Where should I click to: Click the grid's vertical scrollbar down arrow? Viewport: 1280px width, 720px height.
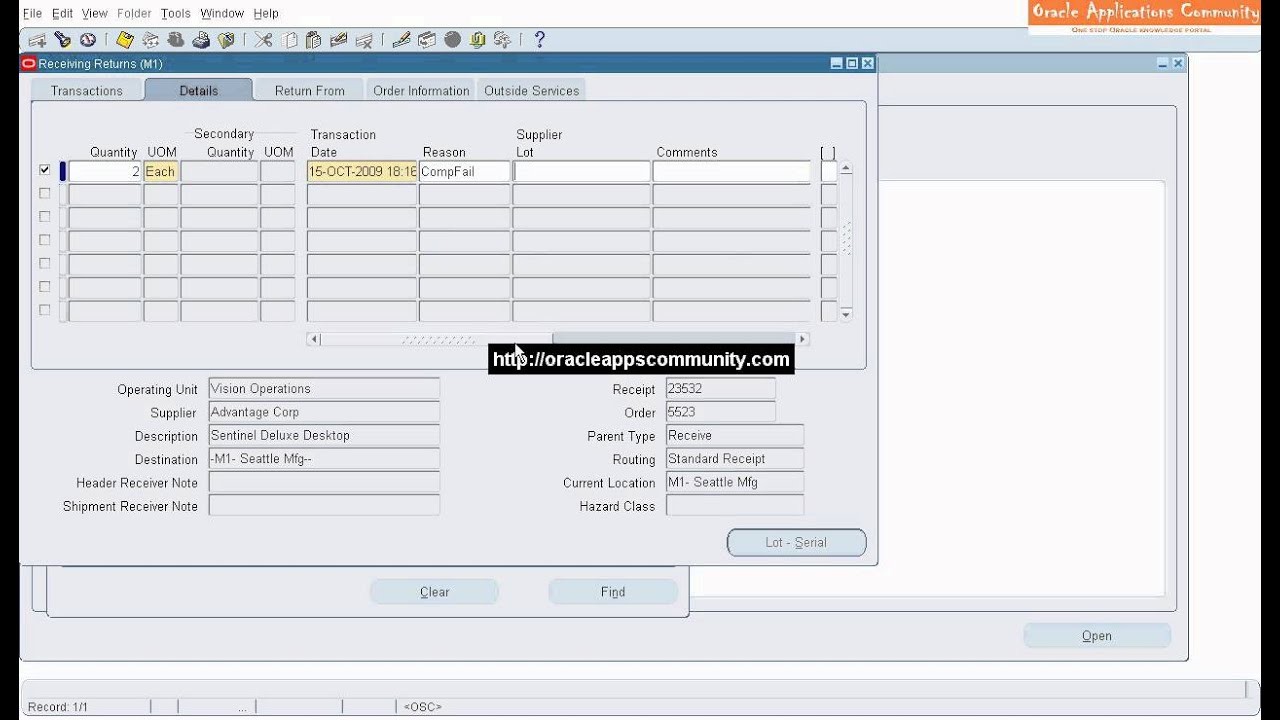[x=846, y=314]
